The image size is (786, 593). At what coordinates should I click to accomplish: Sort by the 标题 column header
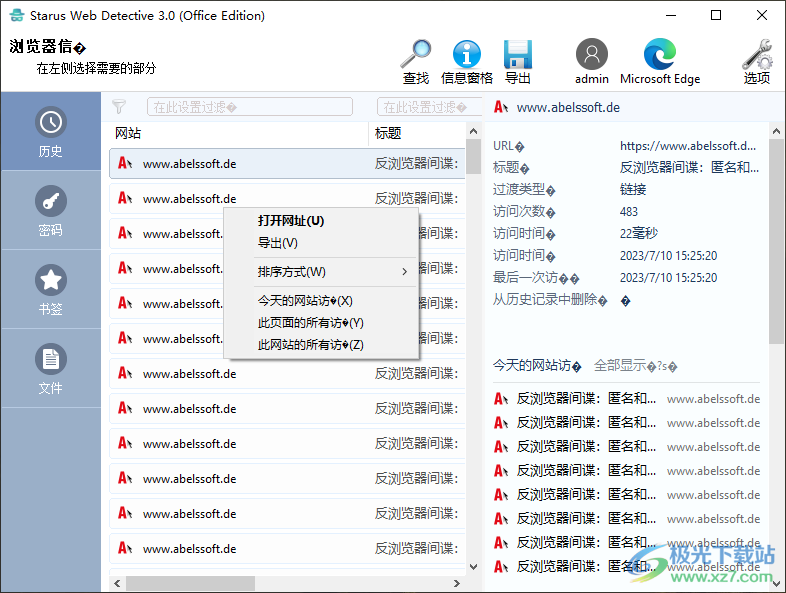pos(417,133)
